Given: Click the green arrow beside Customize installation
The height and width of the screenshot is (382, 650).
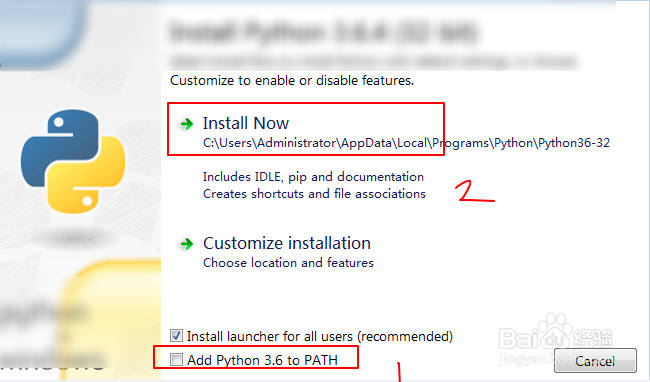Looking at the screenshot, I should pos(187,244).
